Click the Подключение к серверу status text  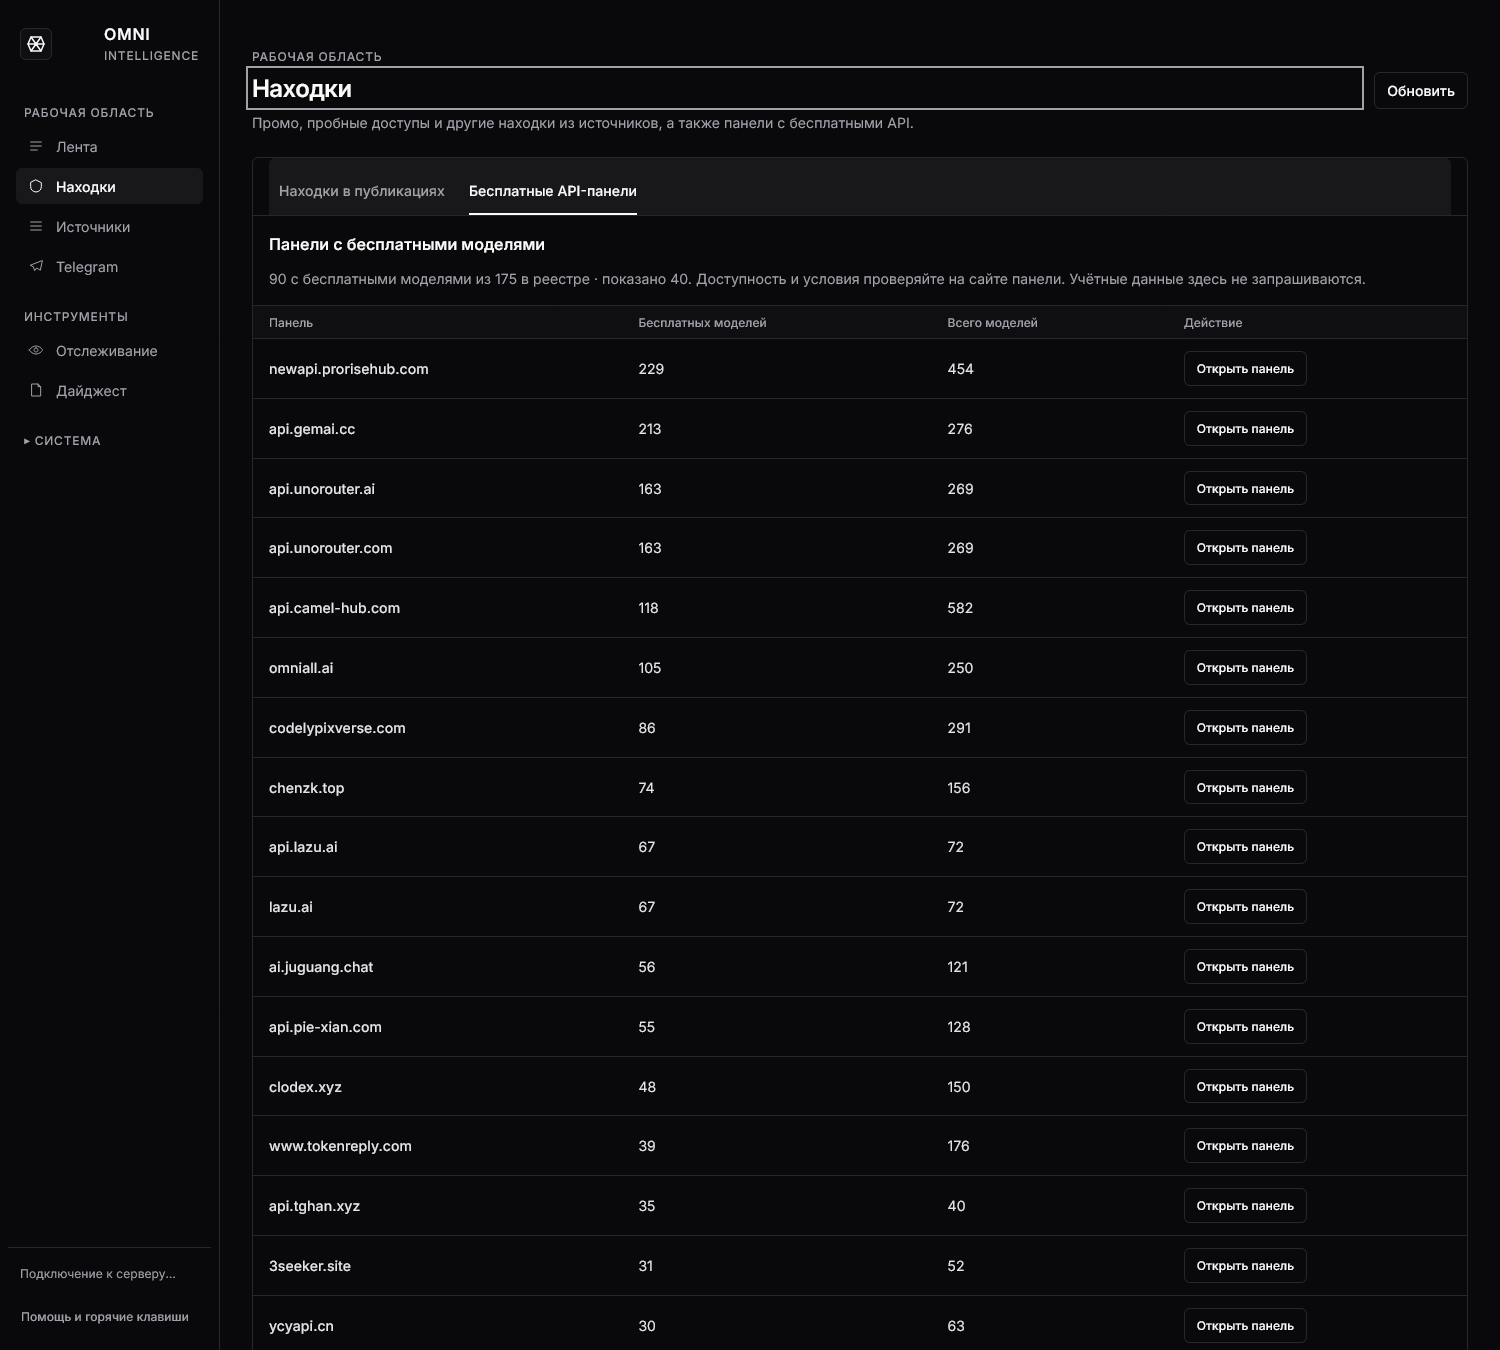point(98,1274)
